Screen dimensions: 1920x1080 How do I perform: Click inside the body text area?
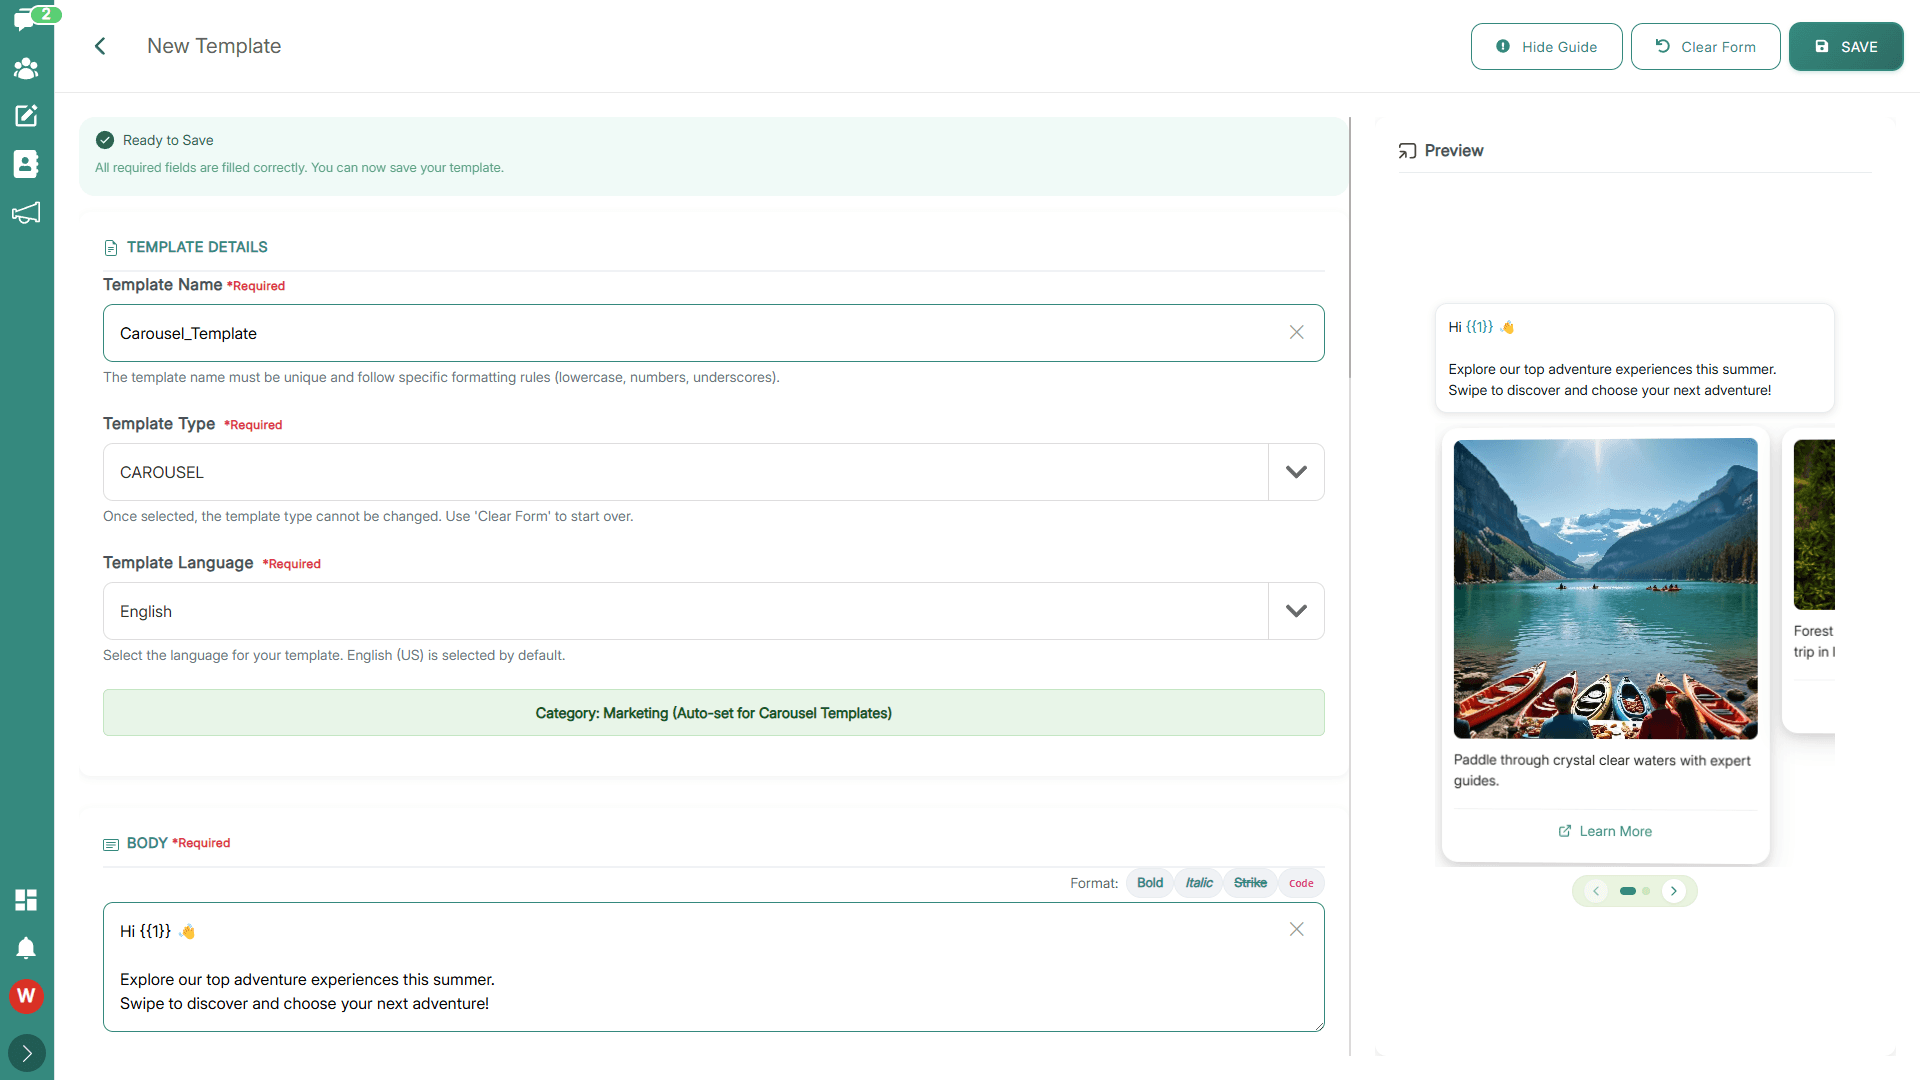point(713,967)
